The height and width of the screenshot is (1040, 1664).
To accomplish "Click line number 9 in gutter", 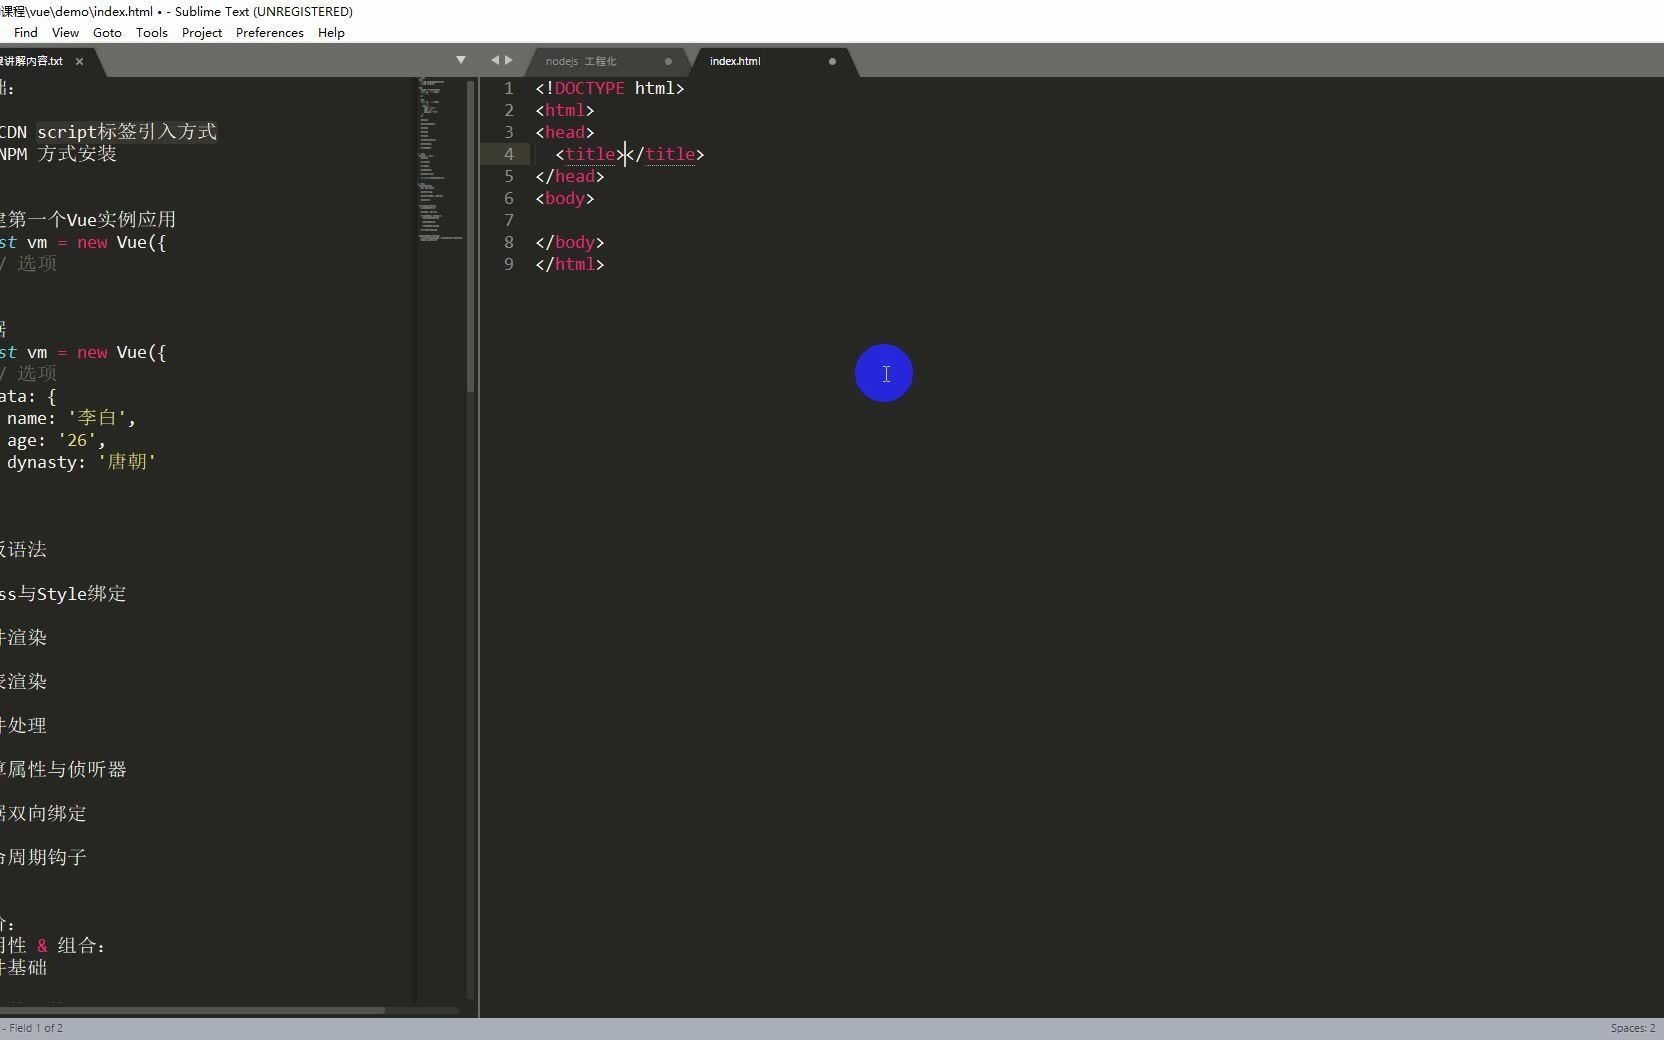I will 508,264.
